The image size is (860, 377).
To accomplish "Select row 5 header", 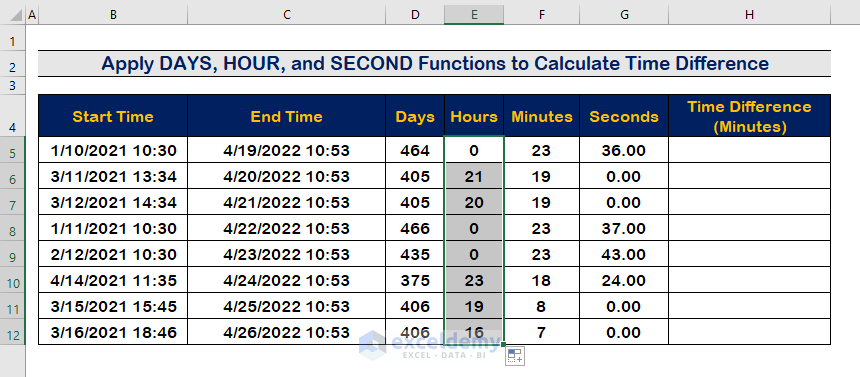I will [13, 150].
